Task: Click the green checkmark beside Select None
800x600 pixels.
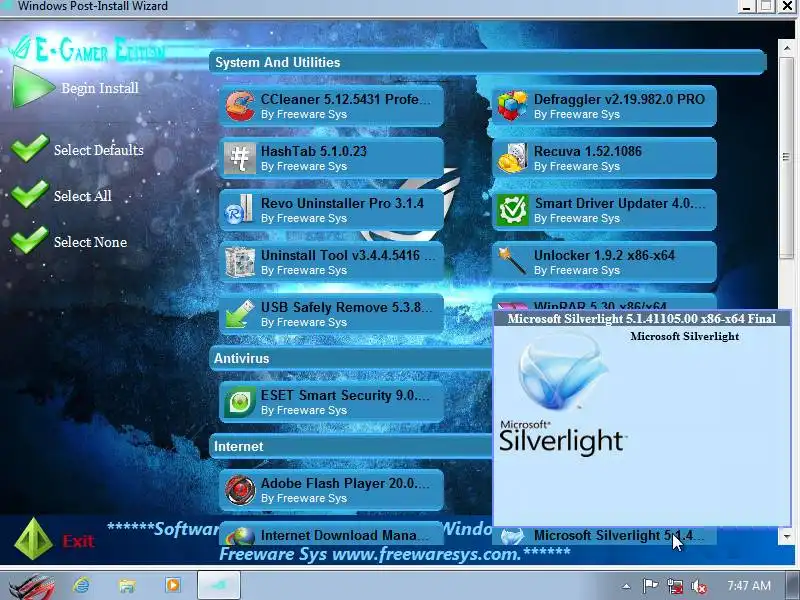Action: click(x=30, y=240)
